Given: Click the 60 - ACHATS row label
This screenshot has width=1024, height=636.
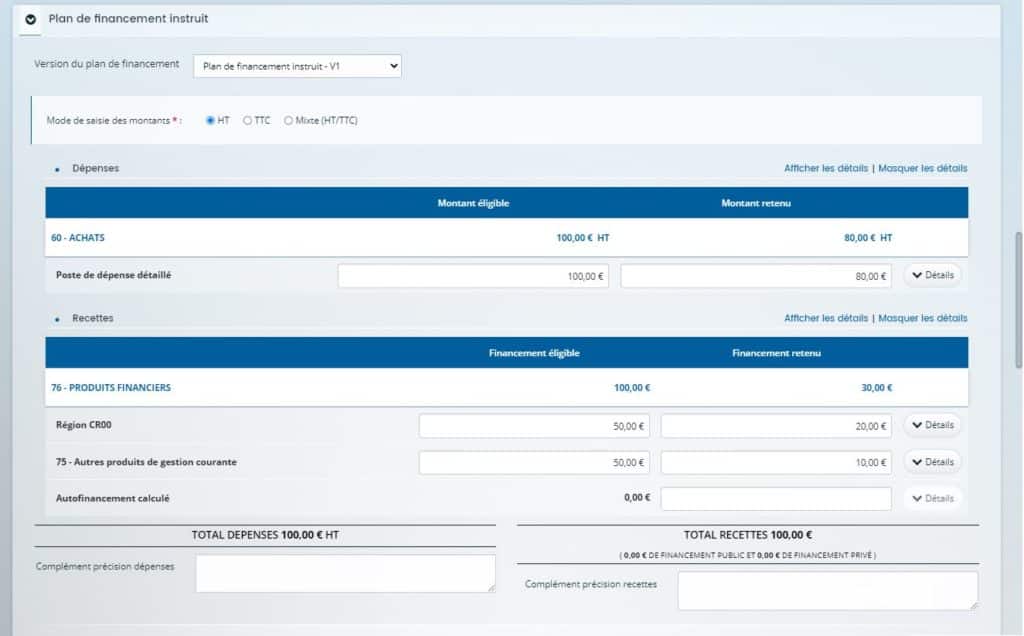Looking at the screenshot, I should [x=78, y=238].
